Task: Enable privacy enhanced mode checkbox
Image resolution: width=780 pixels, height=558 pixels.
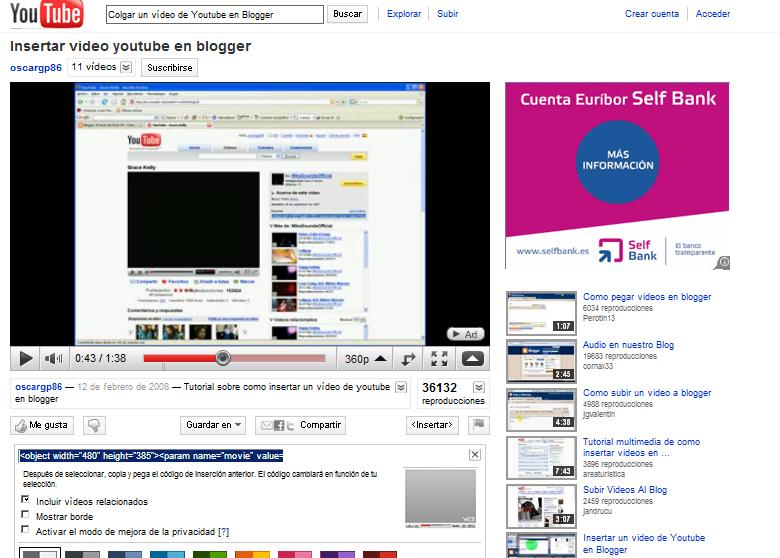Action: click(25, 529)
